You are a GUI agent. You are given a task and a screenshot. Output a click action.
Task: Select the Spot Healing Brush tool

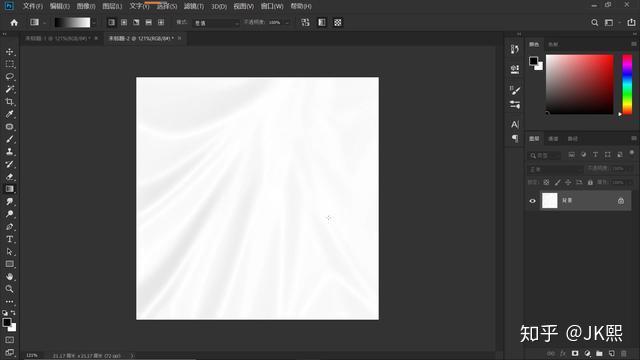coord(9,127)
